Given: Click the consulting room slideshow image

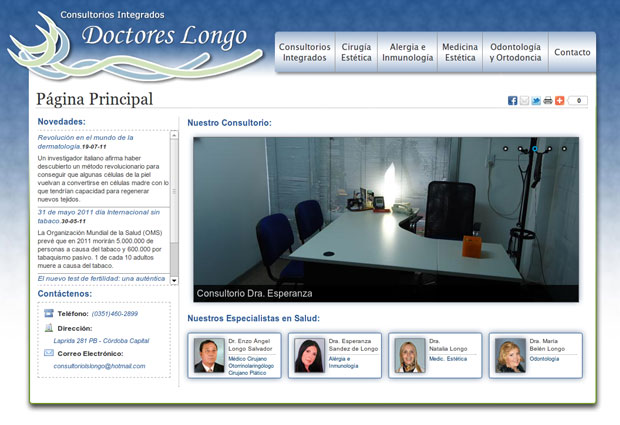Looking at the screenshot, I should click(x=386, y=219).
